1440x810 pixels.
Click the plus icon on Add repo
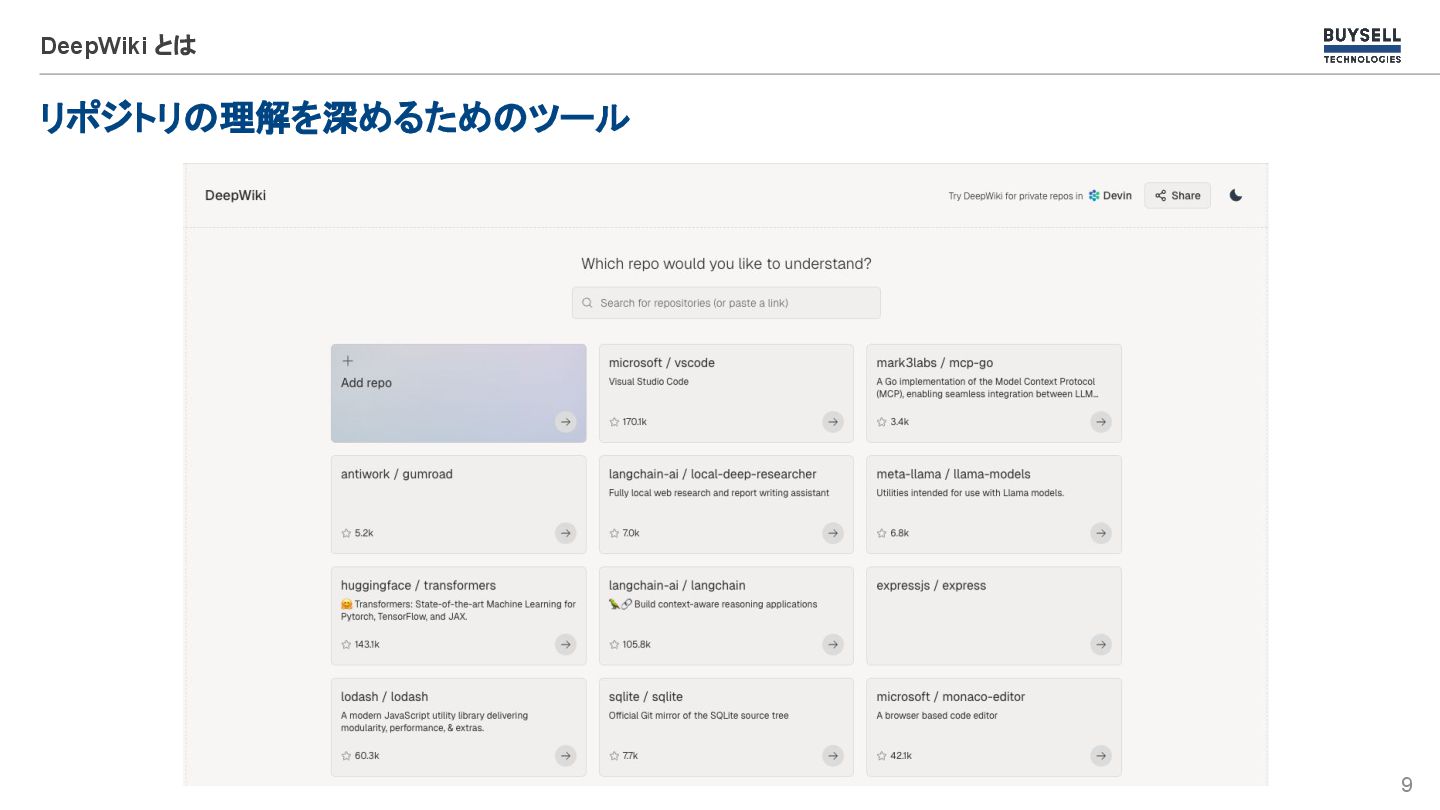(x=347, y=361)
